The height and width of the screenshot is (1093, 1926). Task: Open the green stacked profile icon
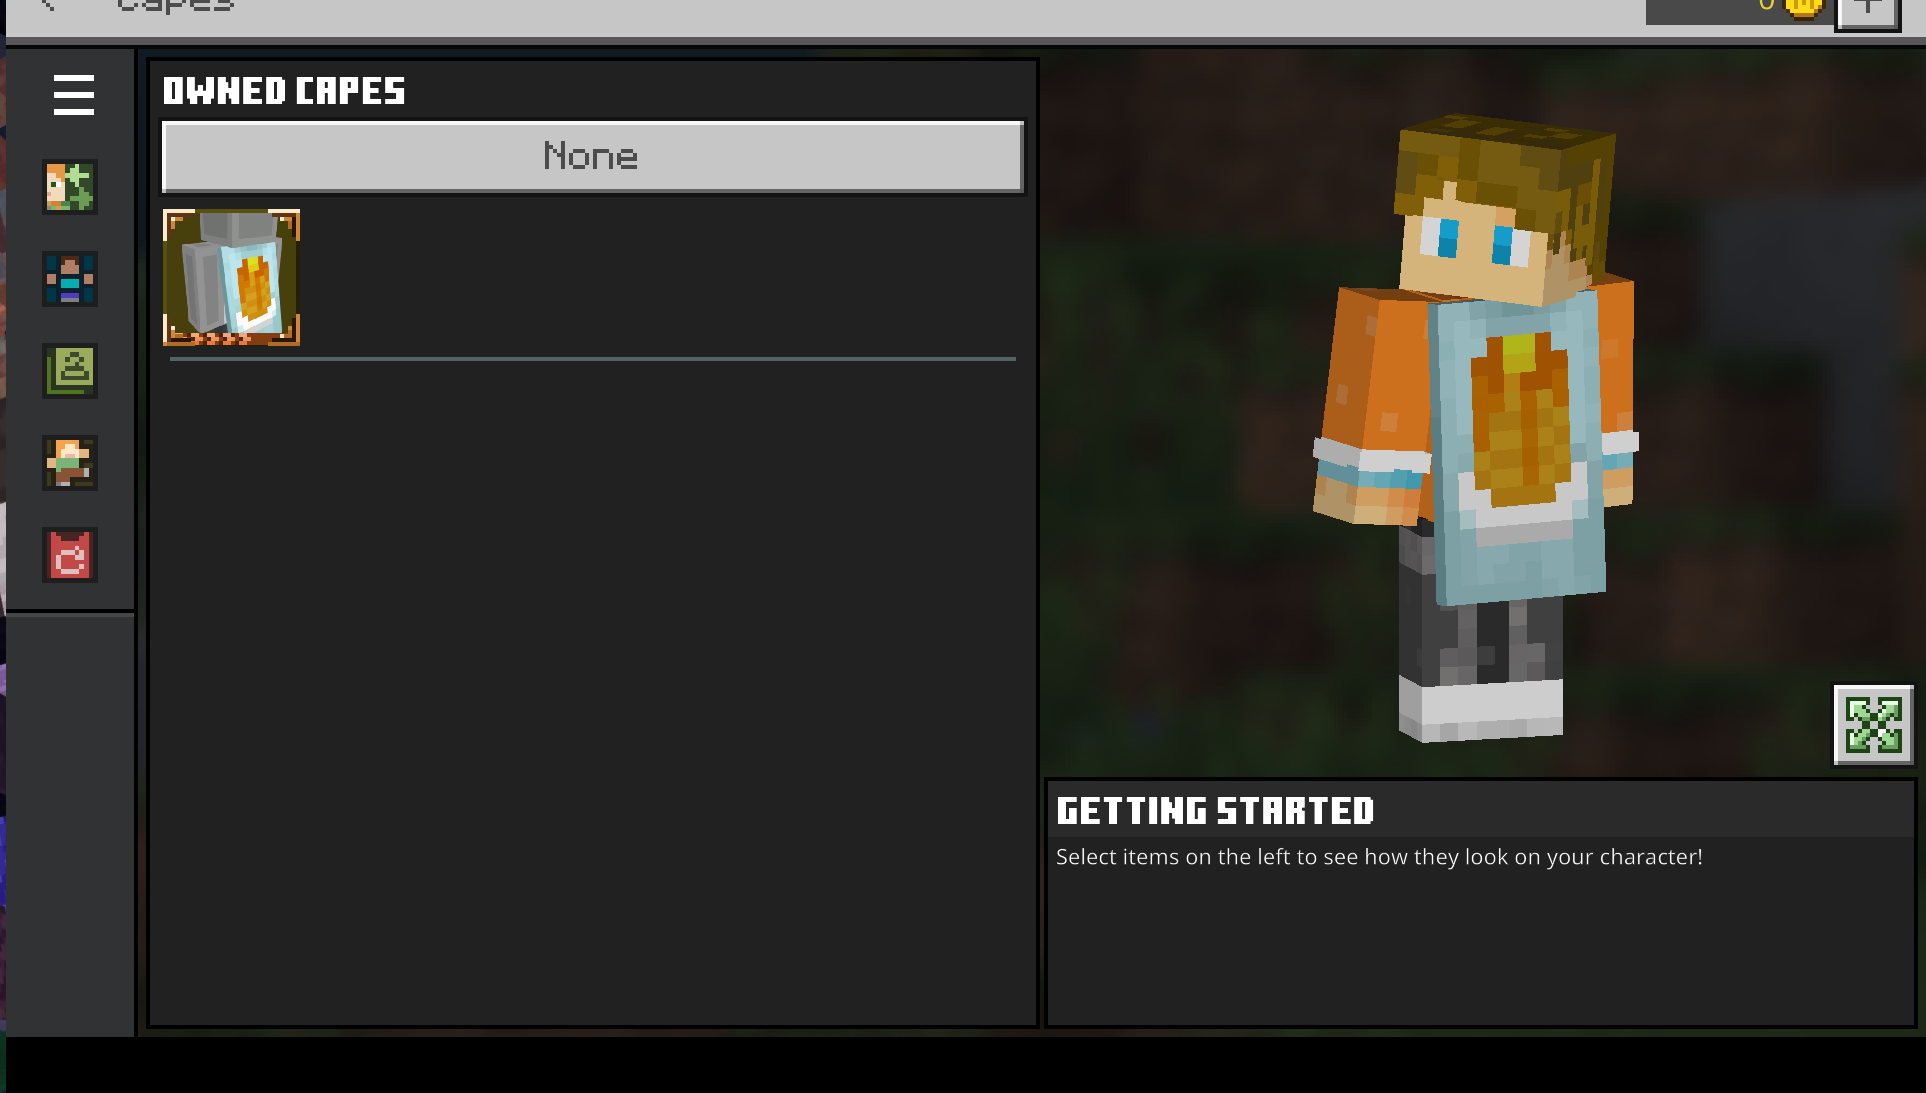tap(70, 370)
